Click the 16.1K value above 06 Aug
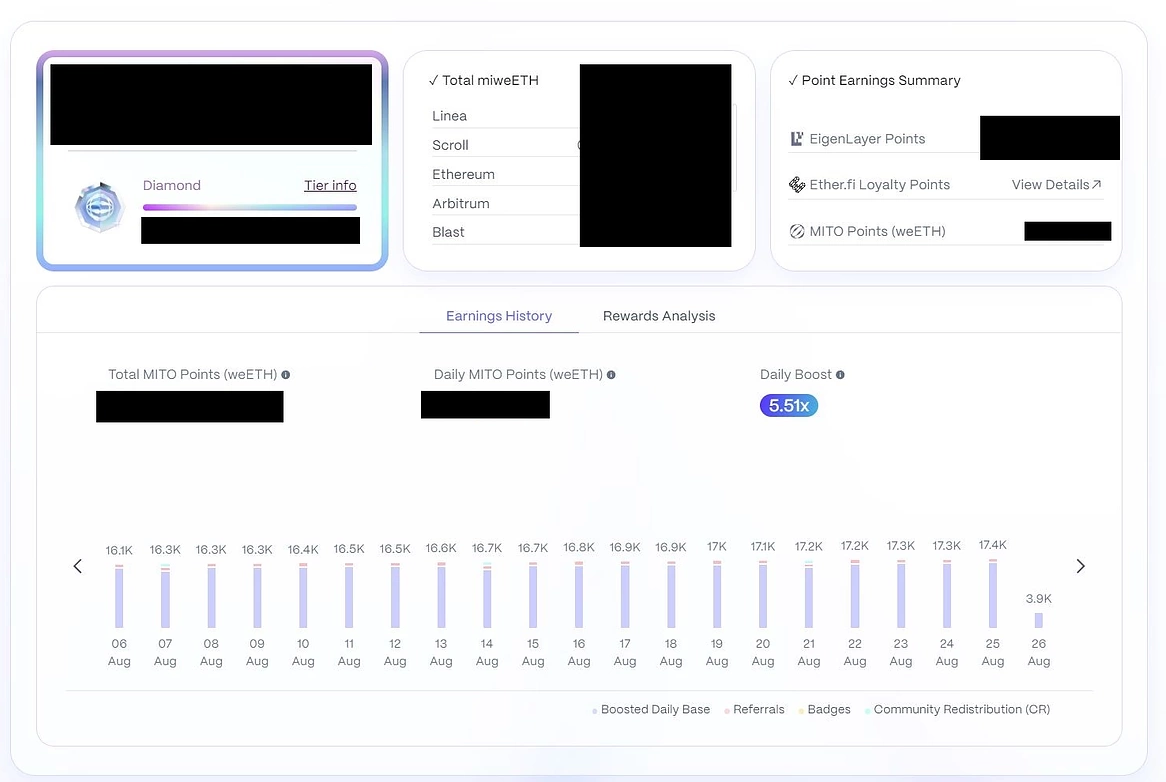The image size is (1166, 782). (x=119, y=550)
